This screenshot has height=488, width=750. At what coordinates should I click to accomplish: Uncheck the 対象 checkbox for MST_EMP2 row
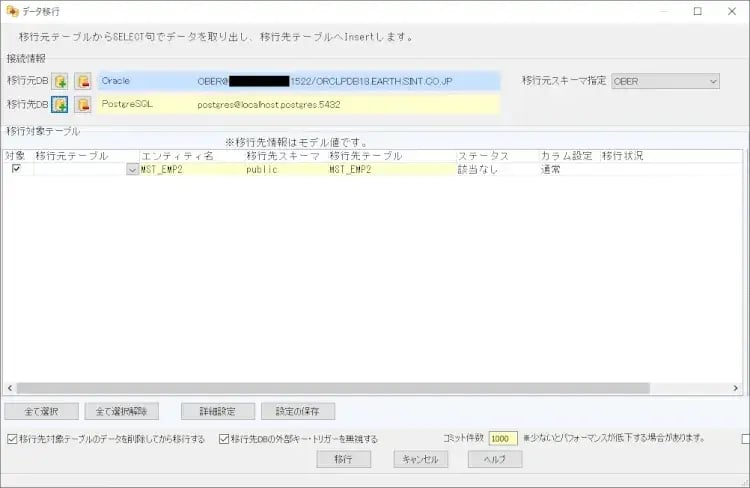15,169
